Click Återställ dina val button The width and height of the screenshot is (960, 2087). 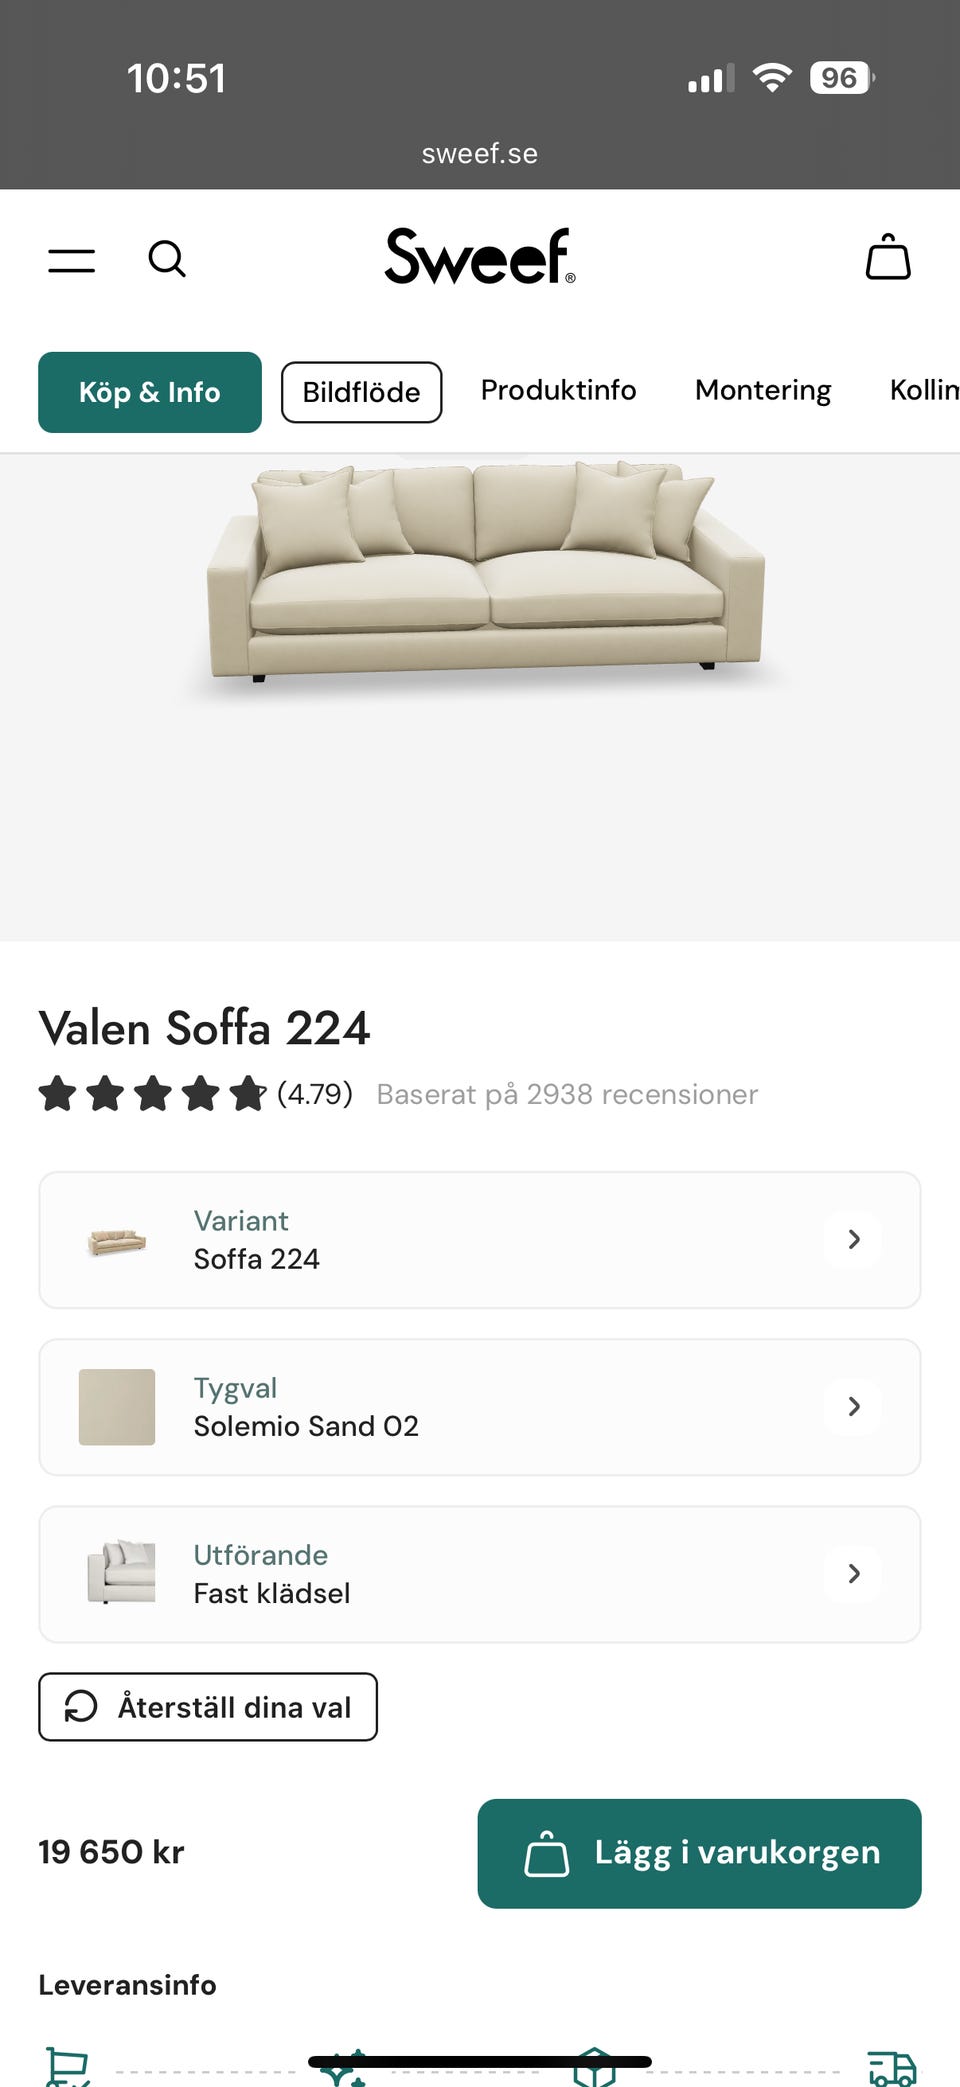click(208, 1706)
